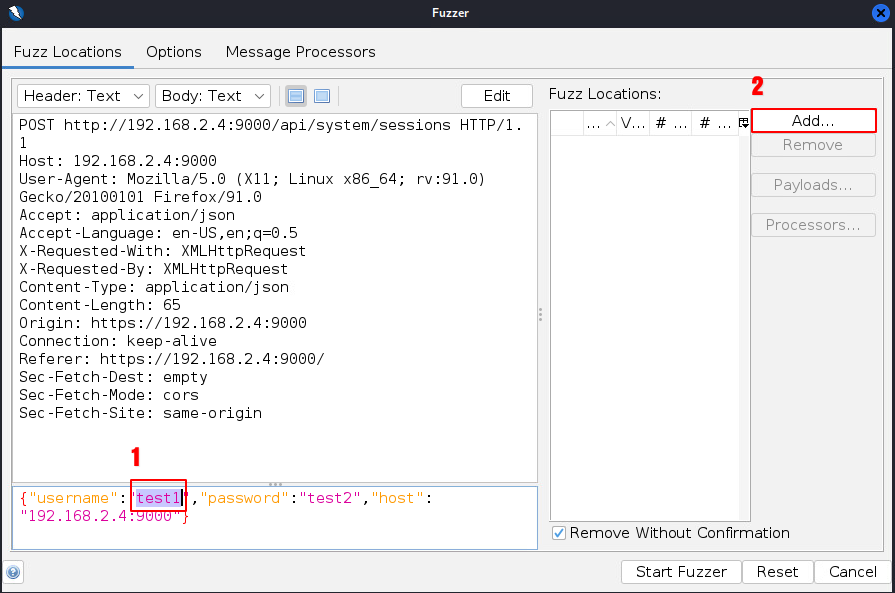Click the ZAP application icon in title bar
Image resolution: width=895 pixels, height=593 pixels.
coord(14,13)
